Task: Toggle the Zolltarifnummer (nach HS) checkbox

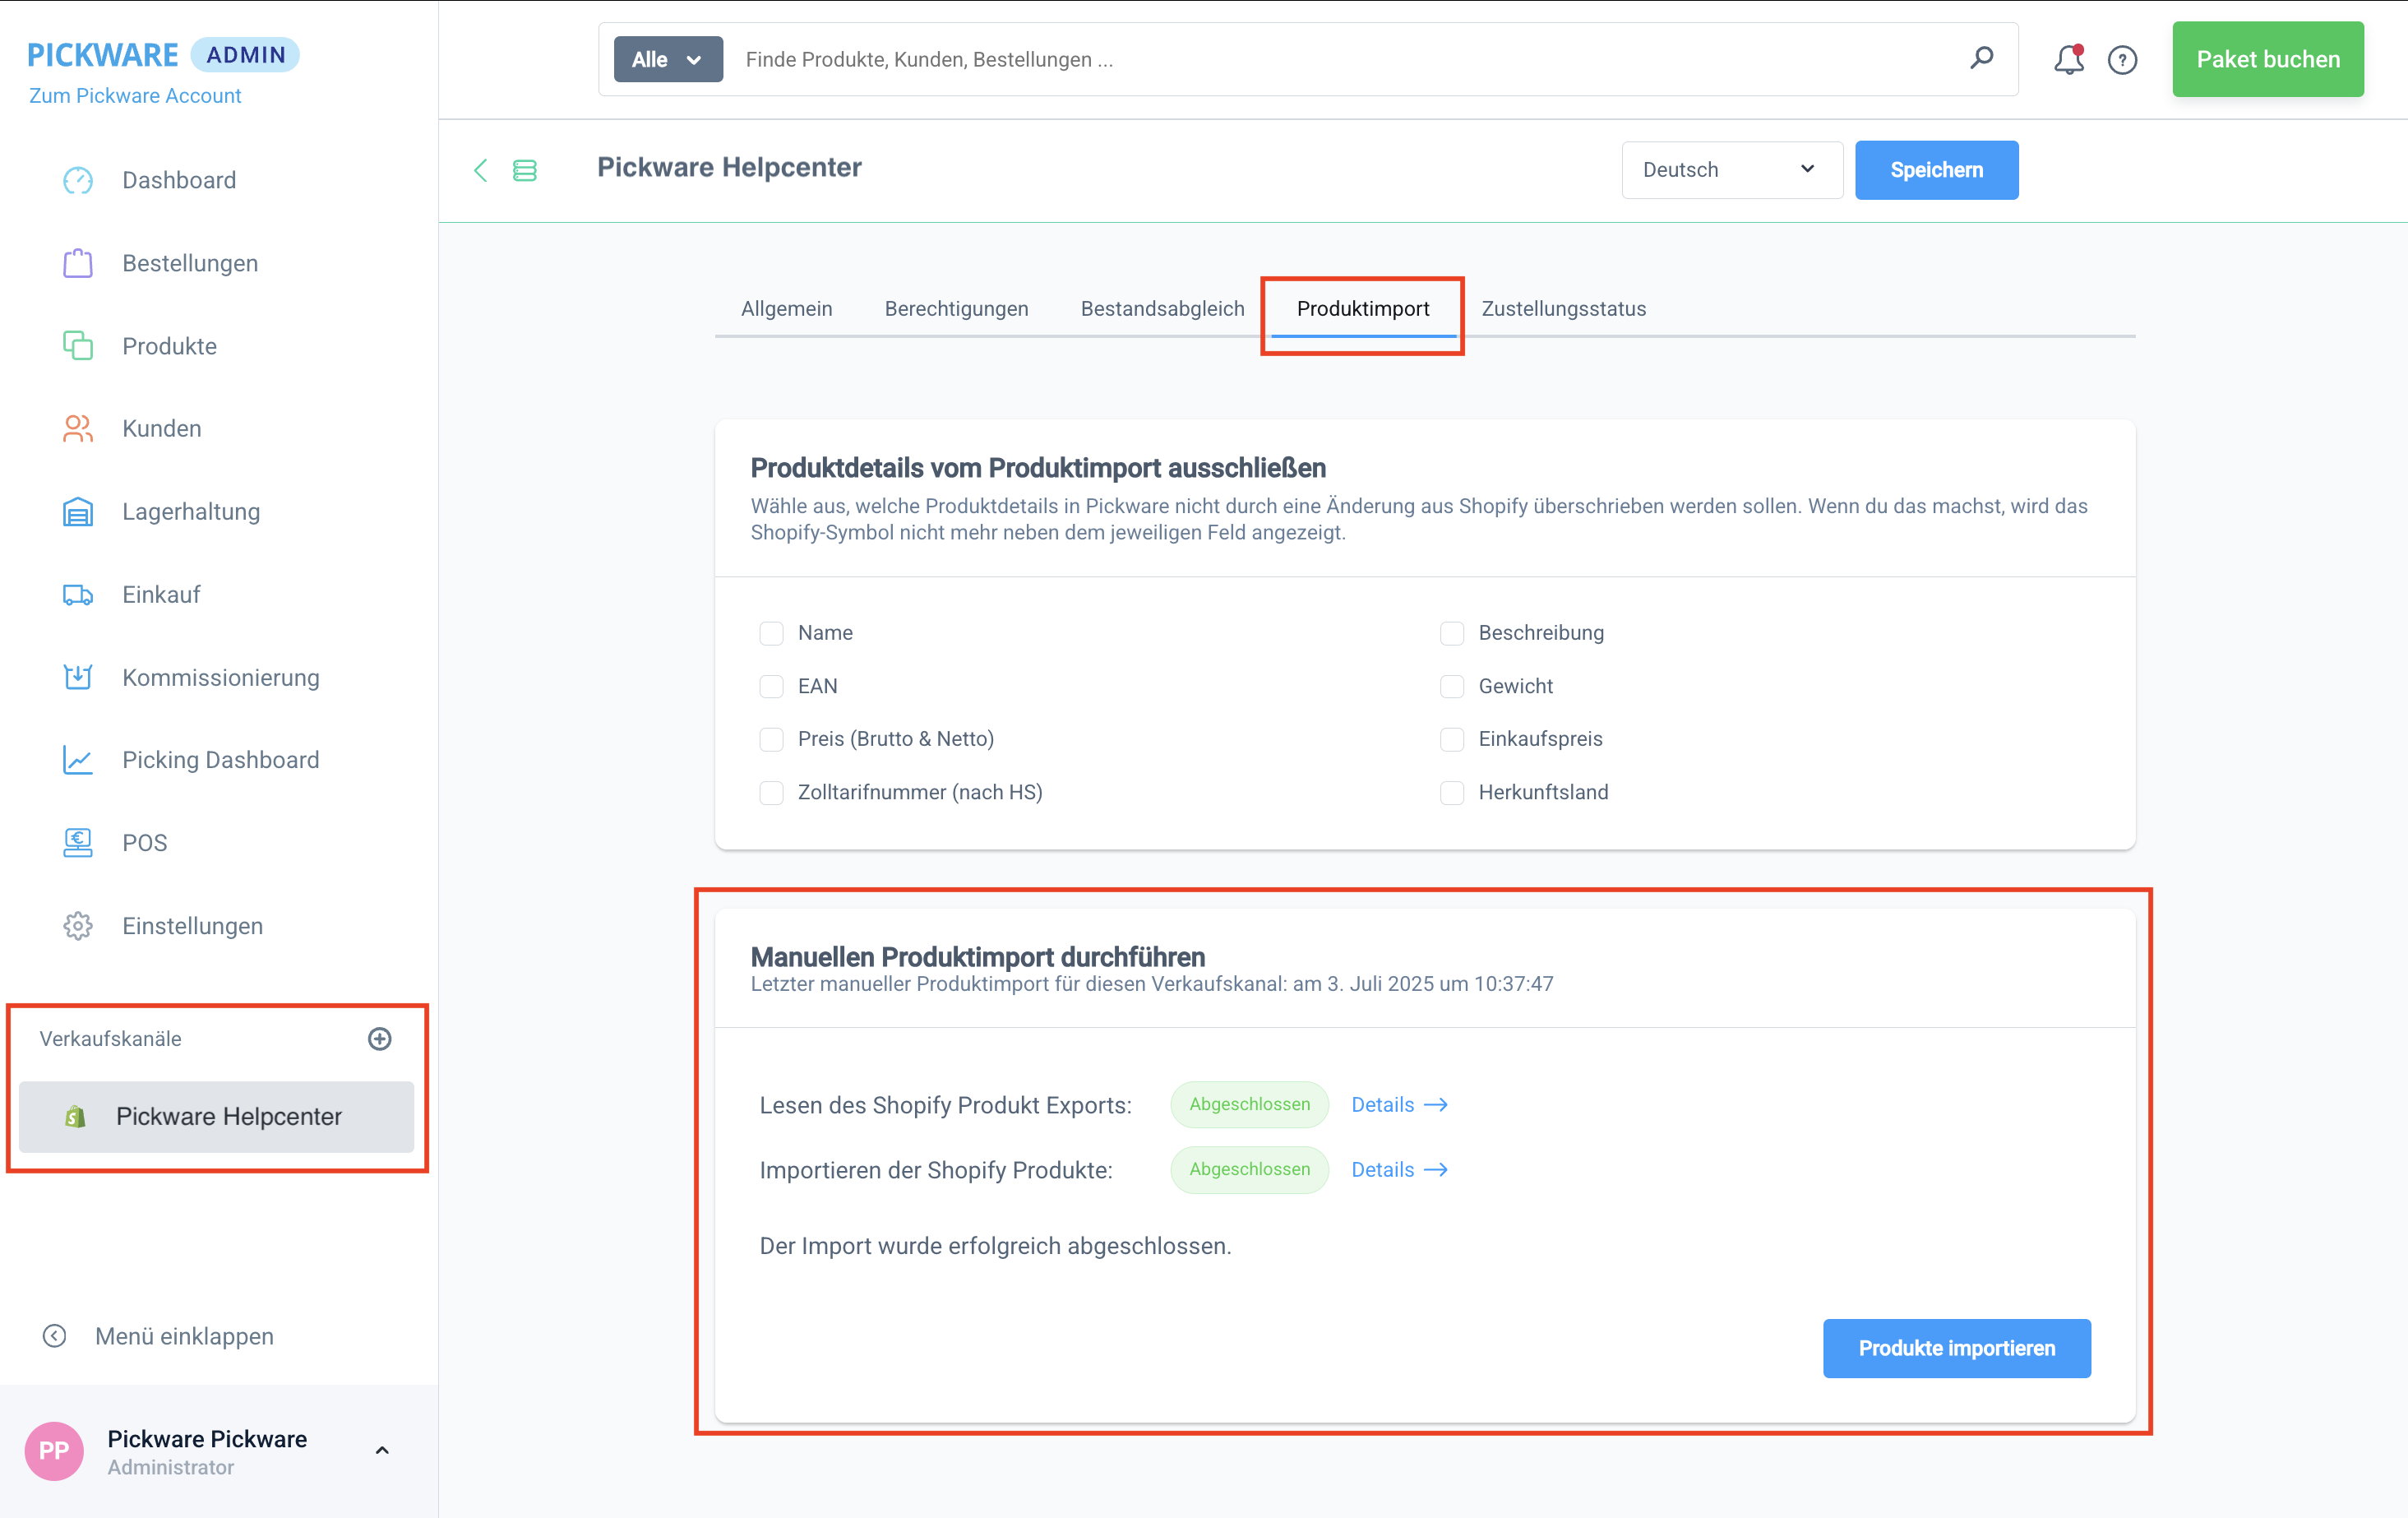Action: 771,792
